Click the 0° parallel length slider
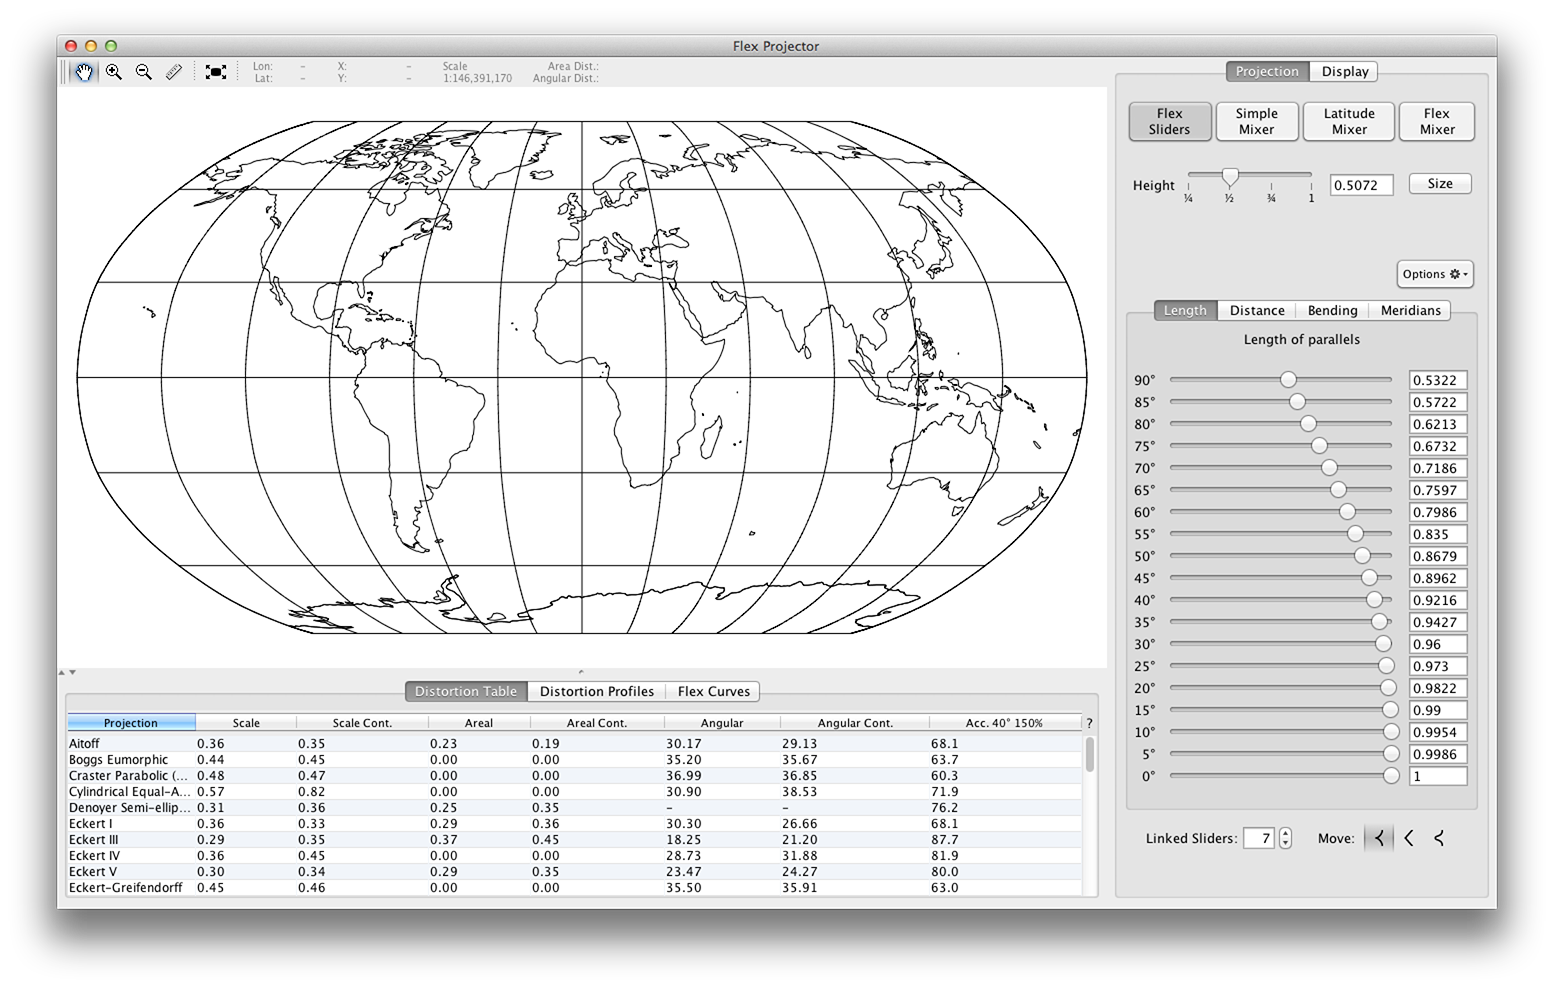The image size is (1554, 988). tap(1280, 776)
